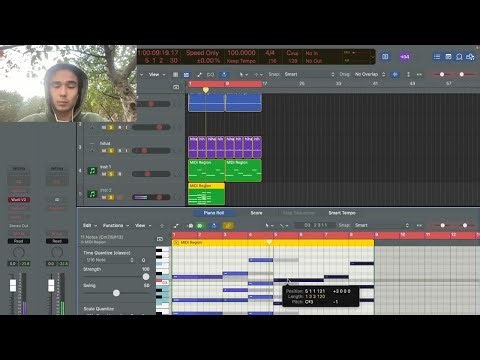Switch to the Score tab
The image size is (480, 360).
(256, 213)
